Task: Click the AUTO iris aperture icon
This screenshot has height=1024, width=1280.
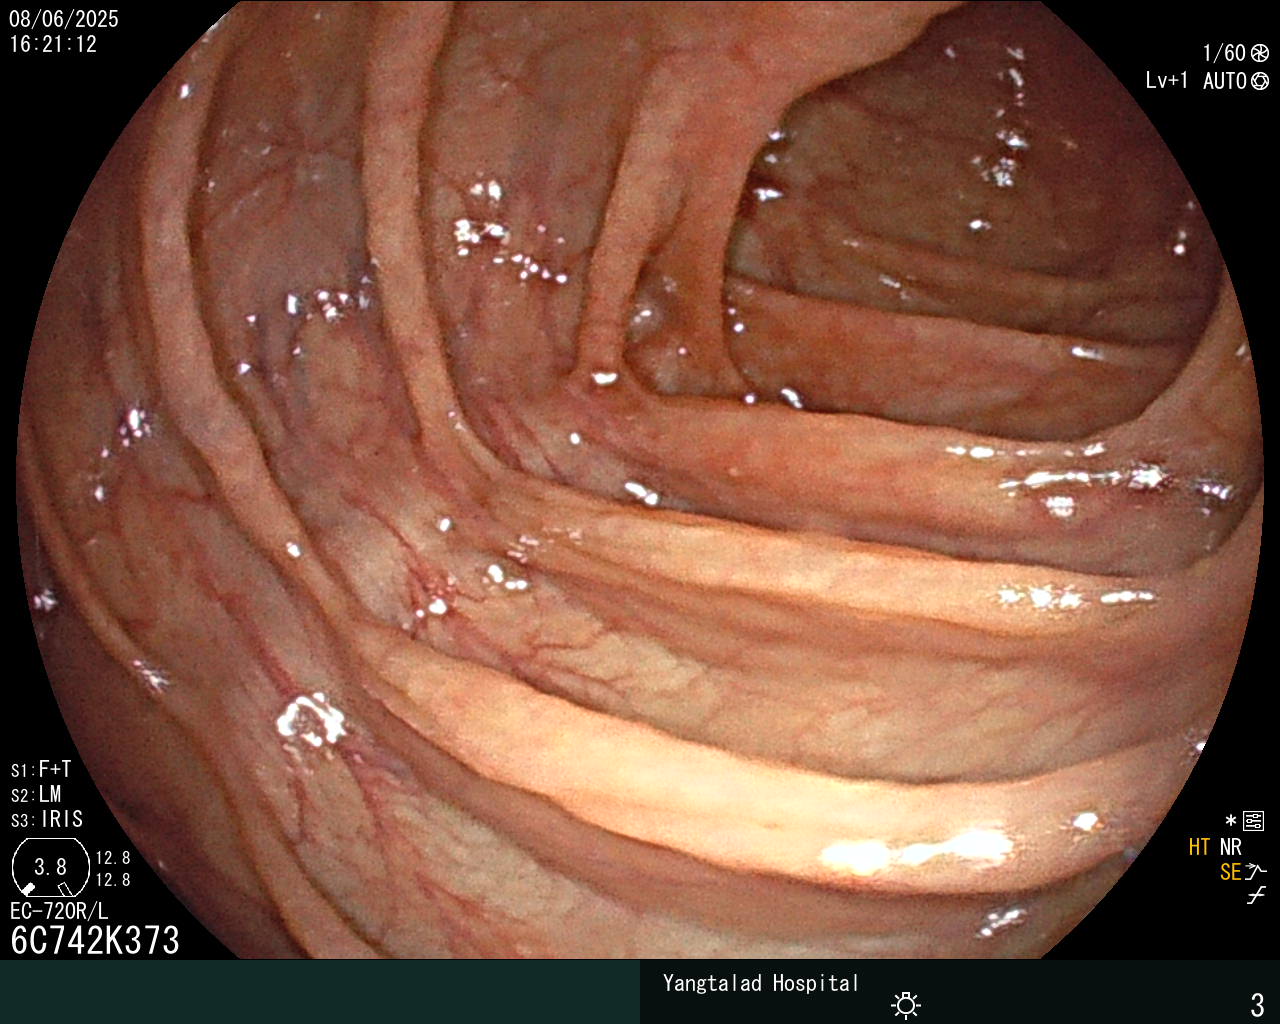Action: click(x=1260, y=81)
